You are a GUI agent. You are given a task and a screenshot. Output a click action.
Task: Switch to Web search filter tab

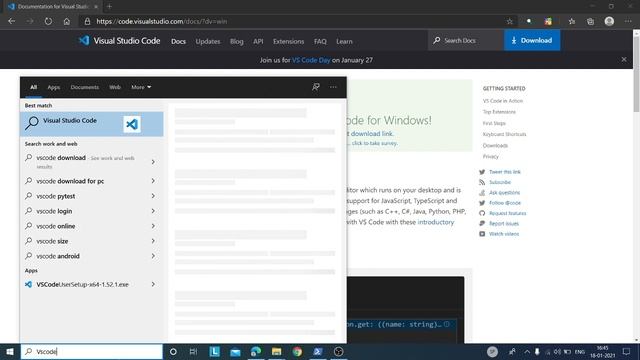115,87
